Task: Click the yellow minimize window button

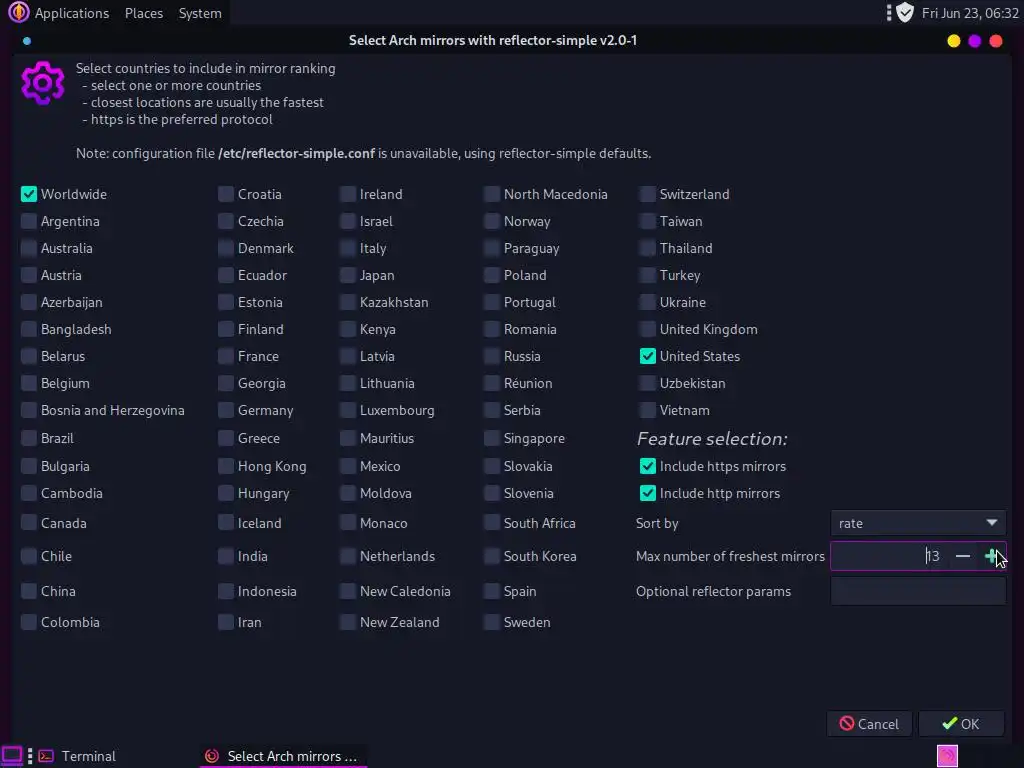Action: click(953, 40)
